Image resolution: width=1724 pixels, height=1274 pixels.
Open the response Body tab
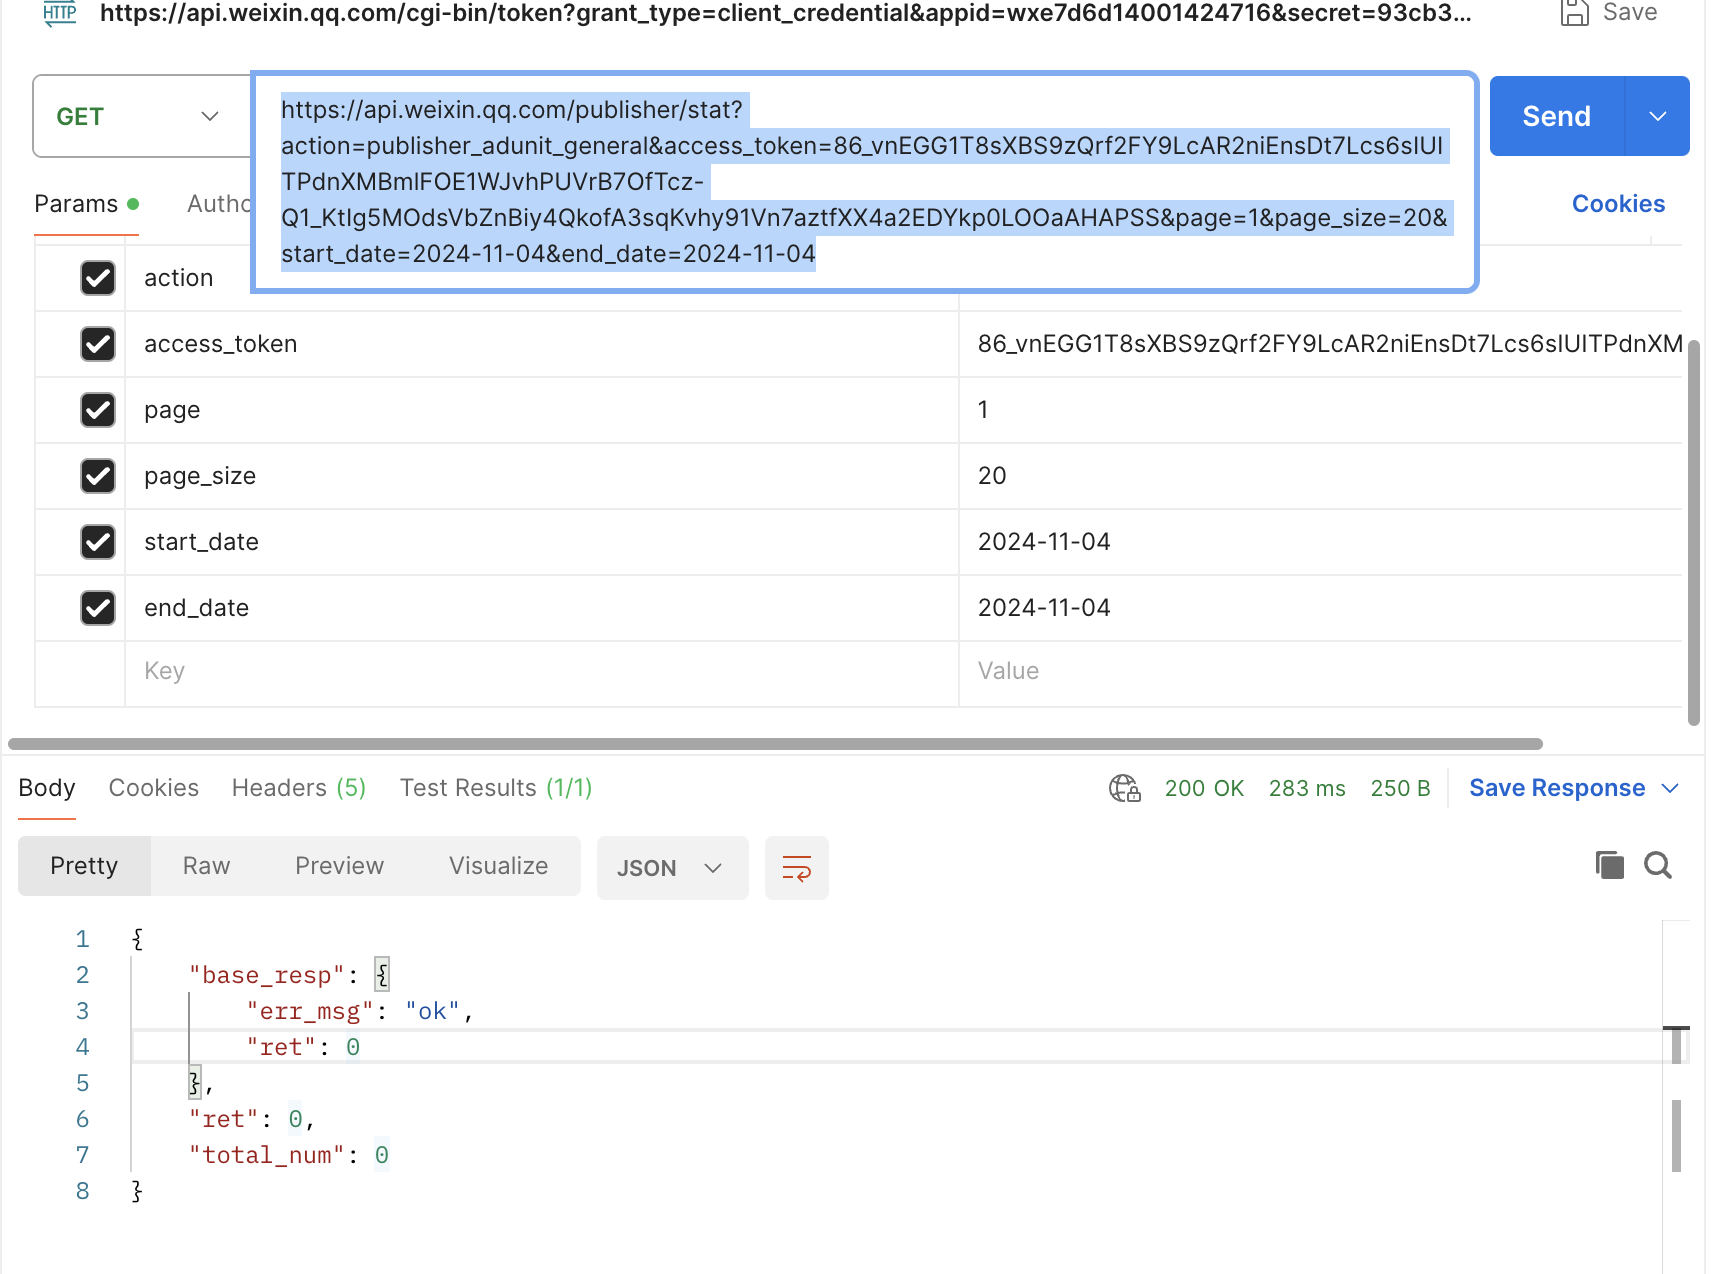point(47,788)
